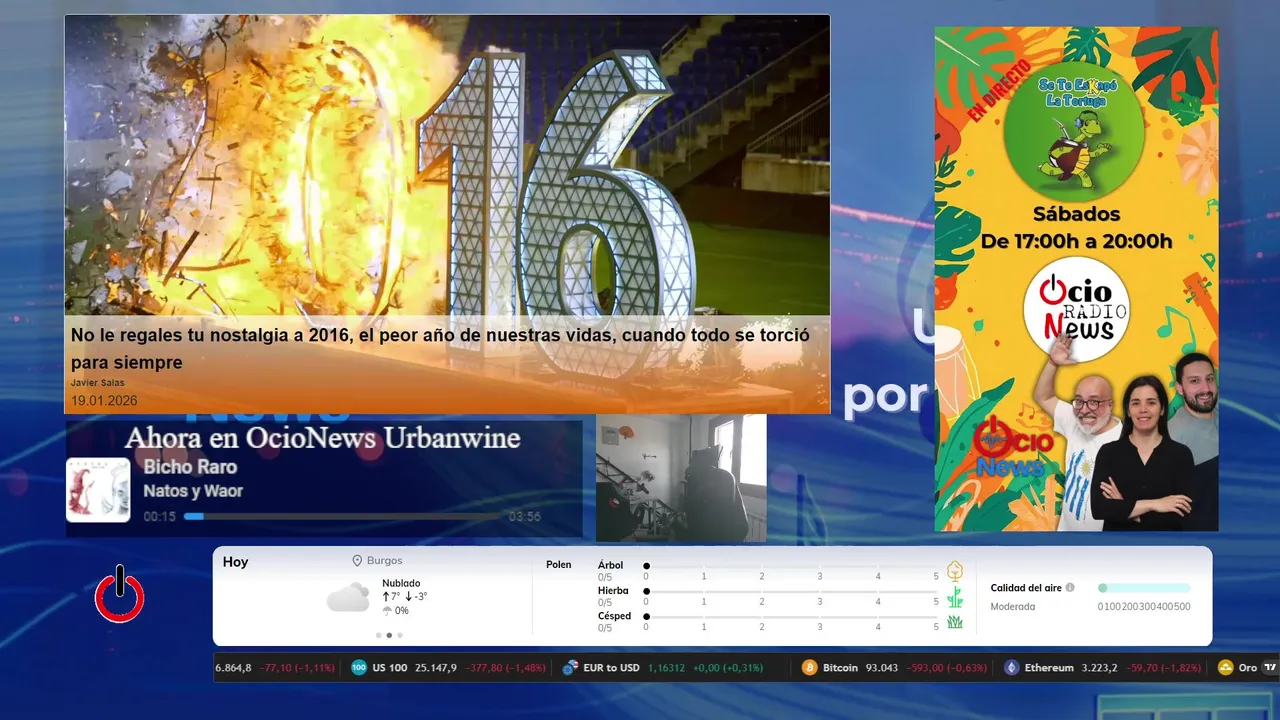
Task: Click the Polen section label
Action: 559,565
